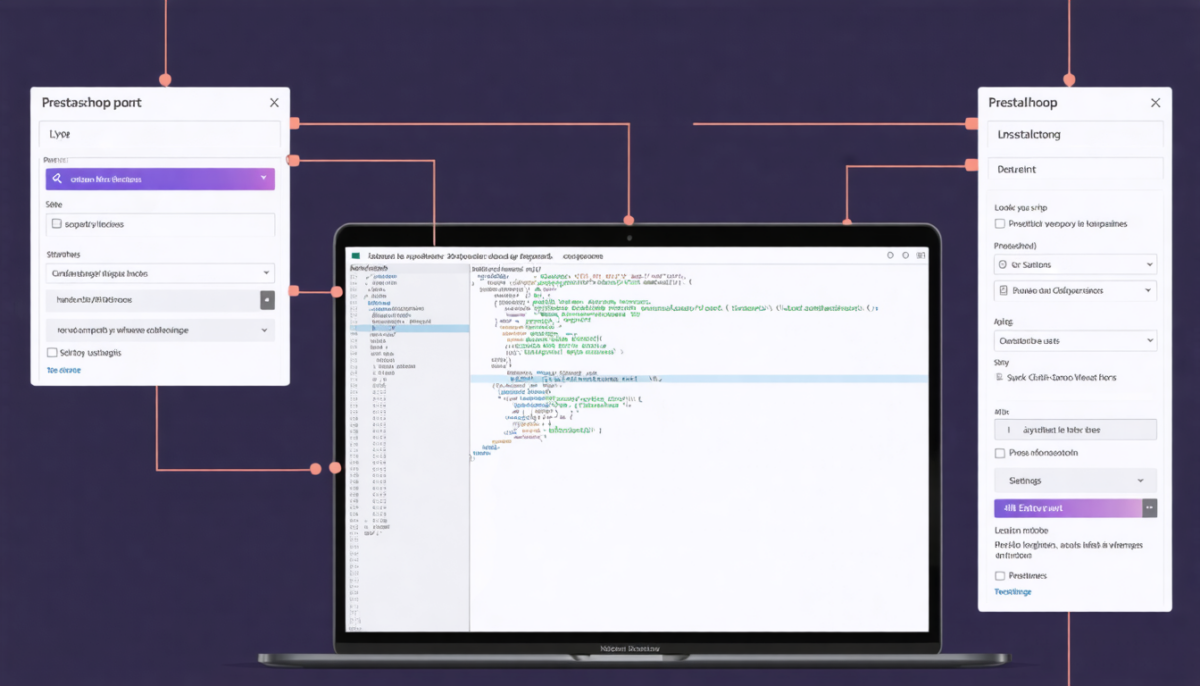Click the clock icon in 'Or Sattions' dropdown

pos(1002,265)
